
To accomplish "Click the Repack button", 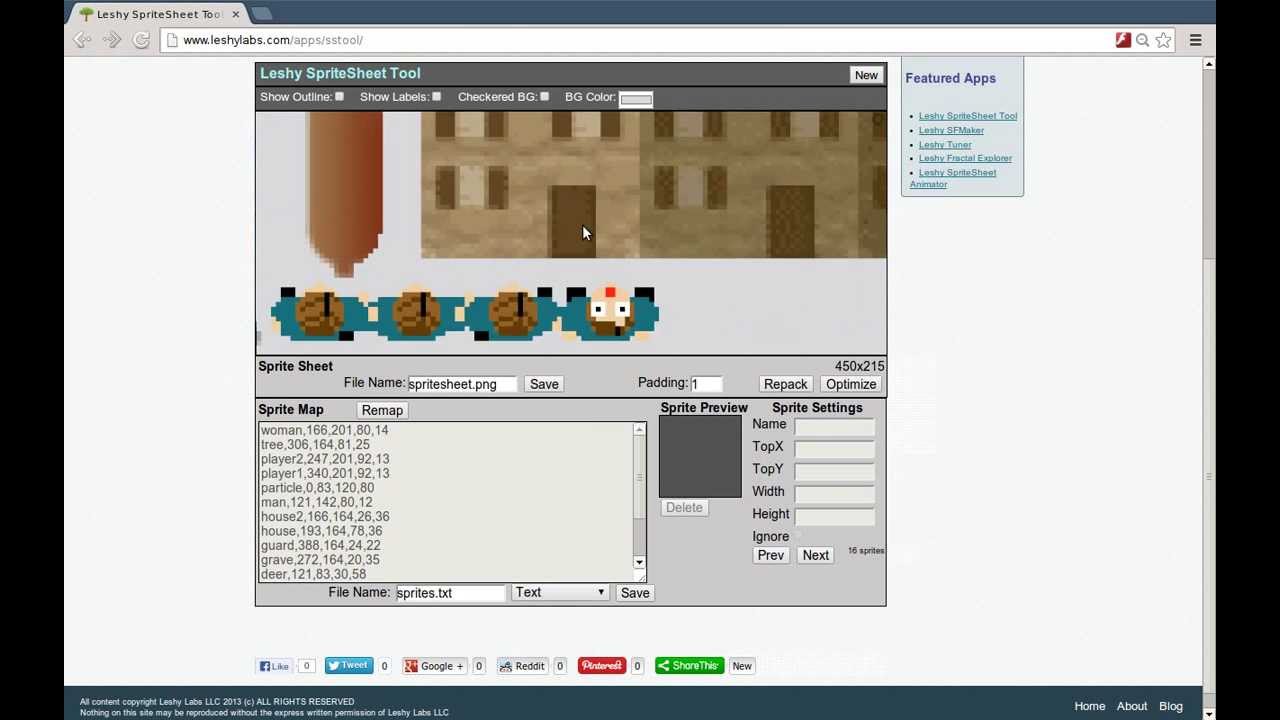I will 785,384.
